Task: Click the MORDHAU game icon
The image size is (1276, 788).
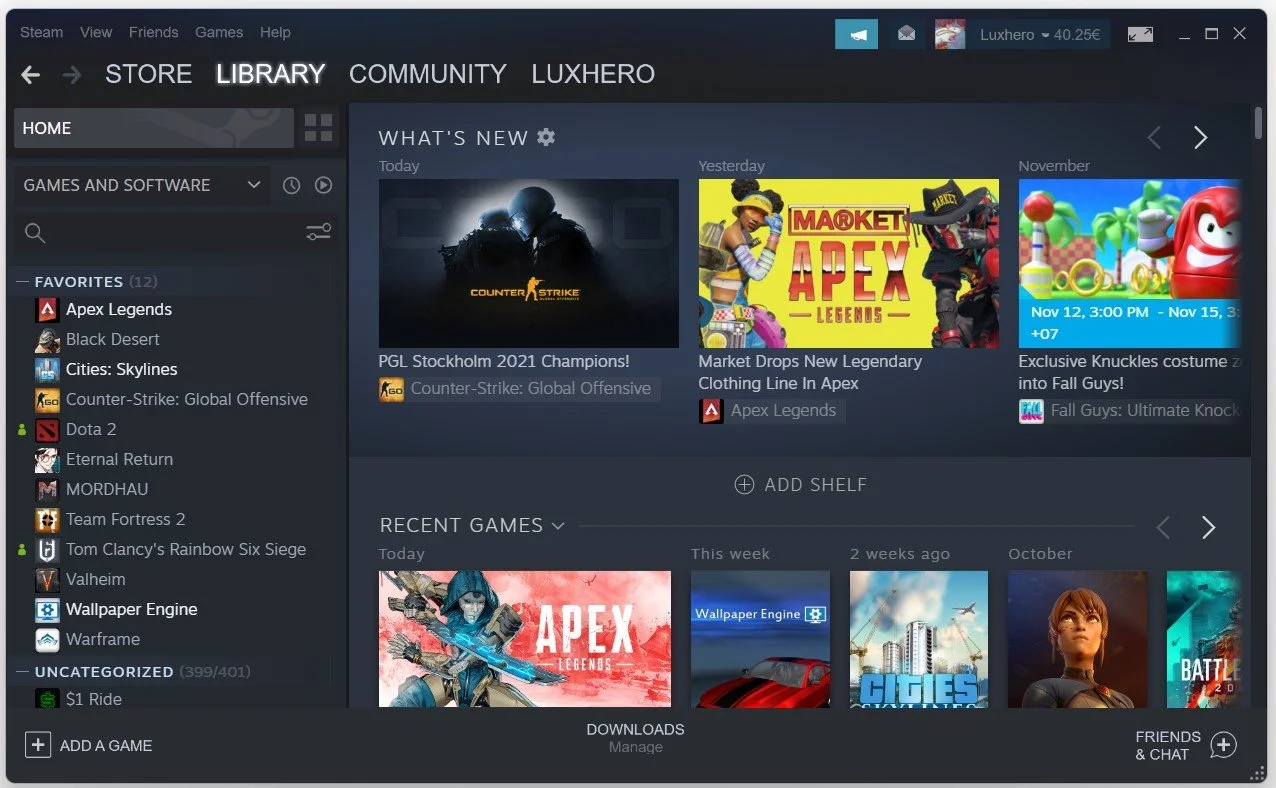Action: click(47, 490)
